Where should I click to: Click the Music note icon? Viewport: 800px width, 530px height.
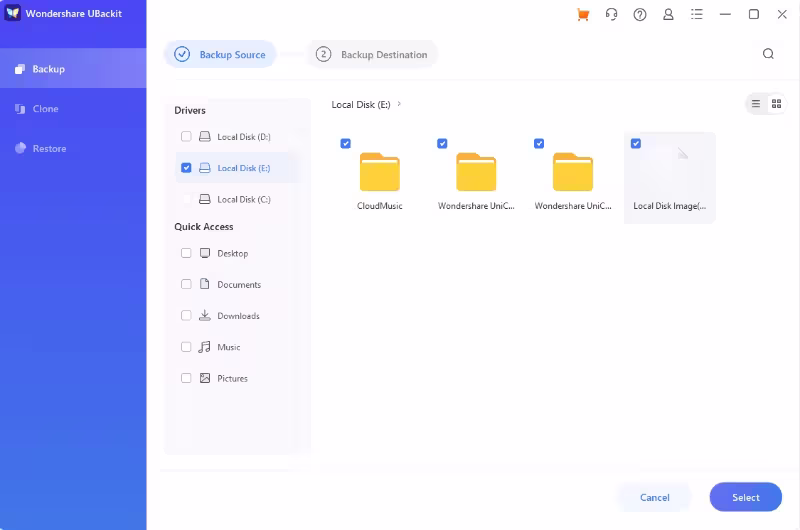point(205,347)
